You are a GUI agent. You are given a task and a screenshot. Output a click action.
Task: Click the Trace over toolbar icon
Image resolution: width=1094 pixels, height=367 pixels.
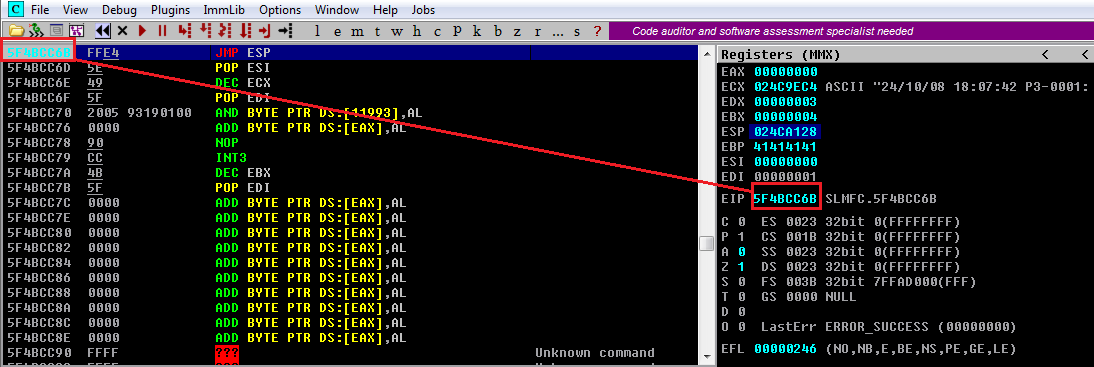click(245, 31)
